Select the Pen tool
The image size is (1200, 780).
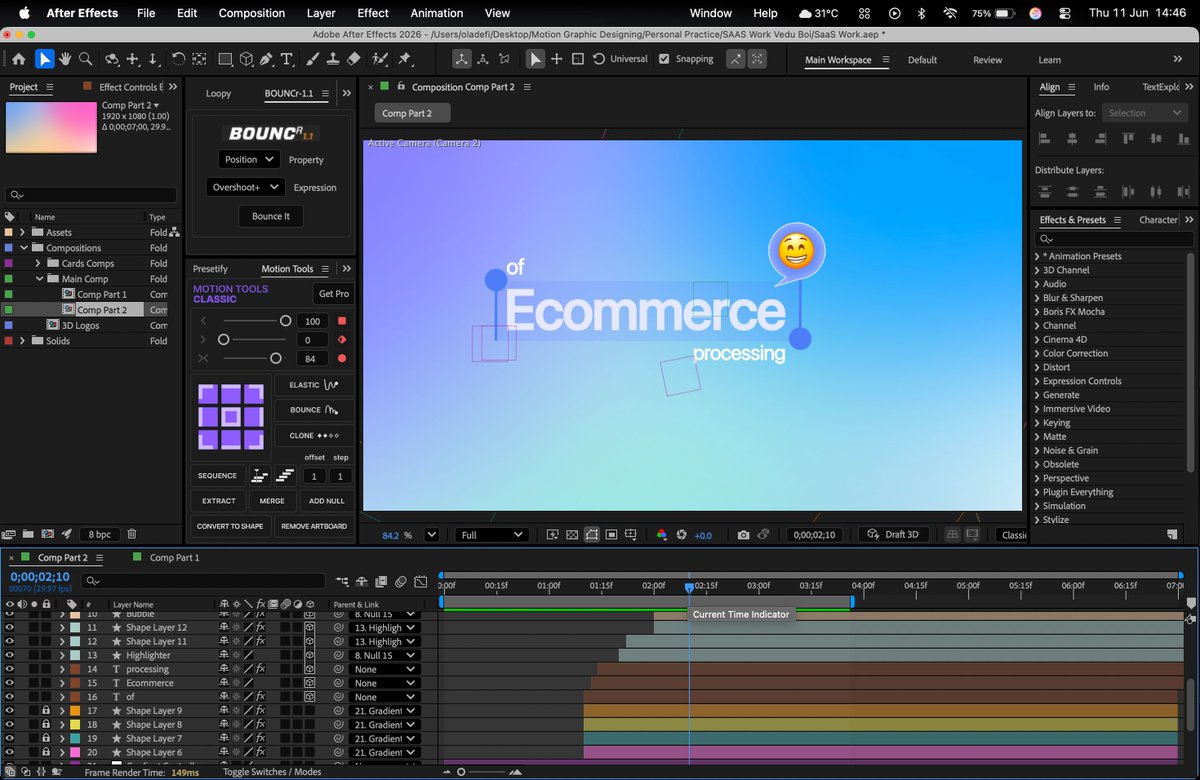[x=267, y=59]
